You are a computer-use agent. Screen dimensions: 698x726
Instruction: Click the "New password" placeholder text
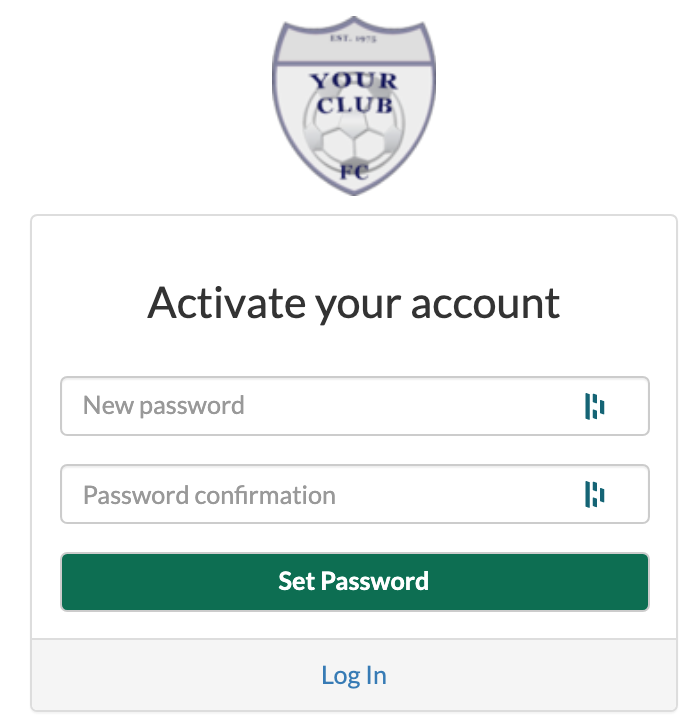pos(163,406)
